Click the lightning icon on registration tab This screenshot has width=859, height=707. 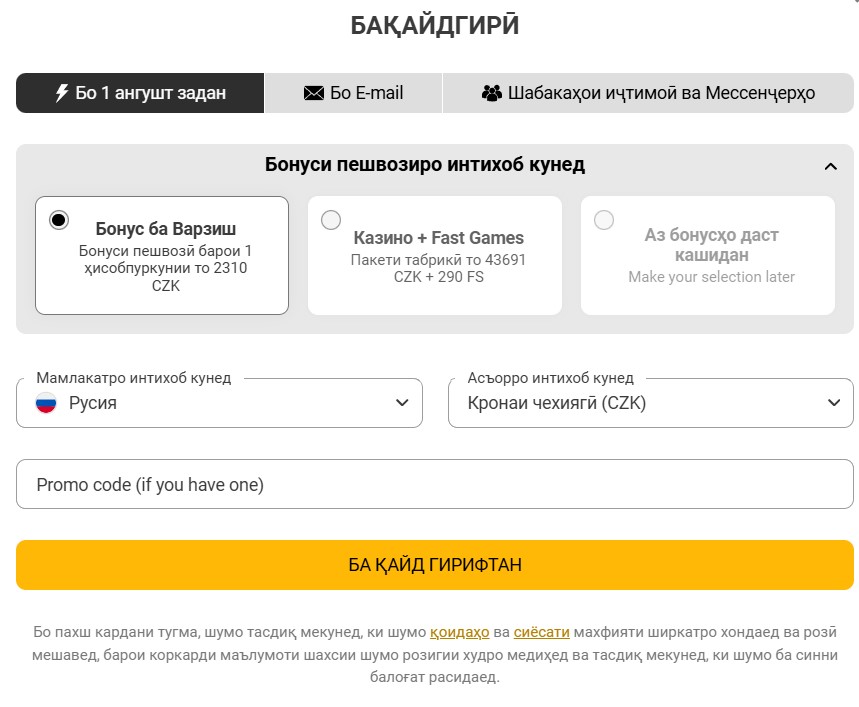[61, 92]
